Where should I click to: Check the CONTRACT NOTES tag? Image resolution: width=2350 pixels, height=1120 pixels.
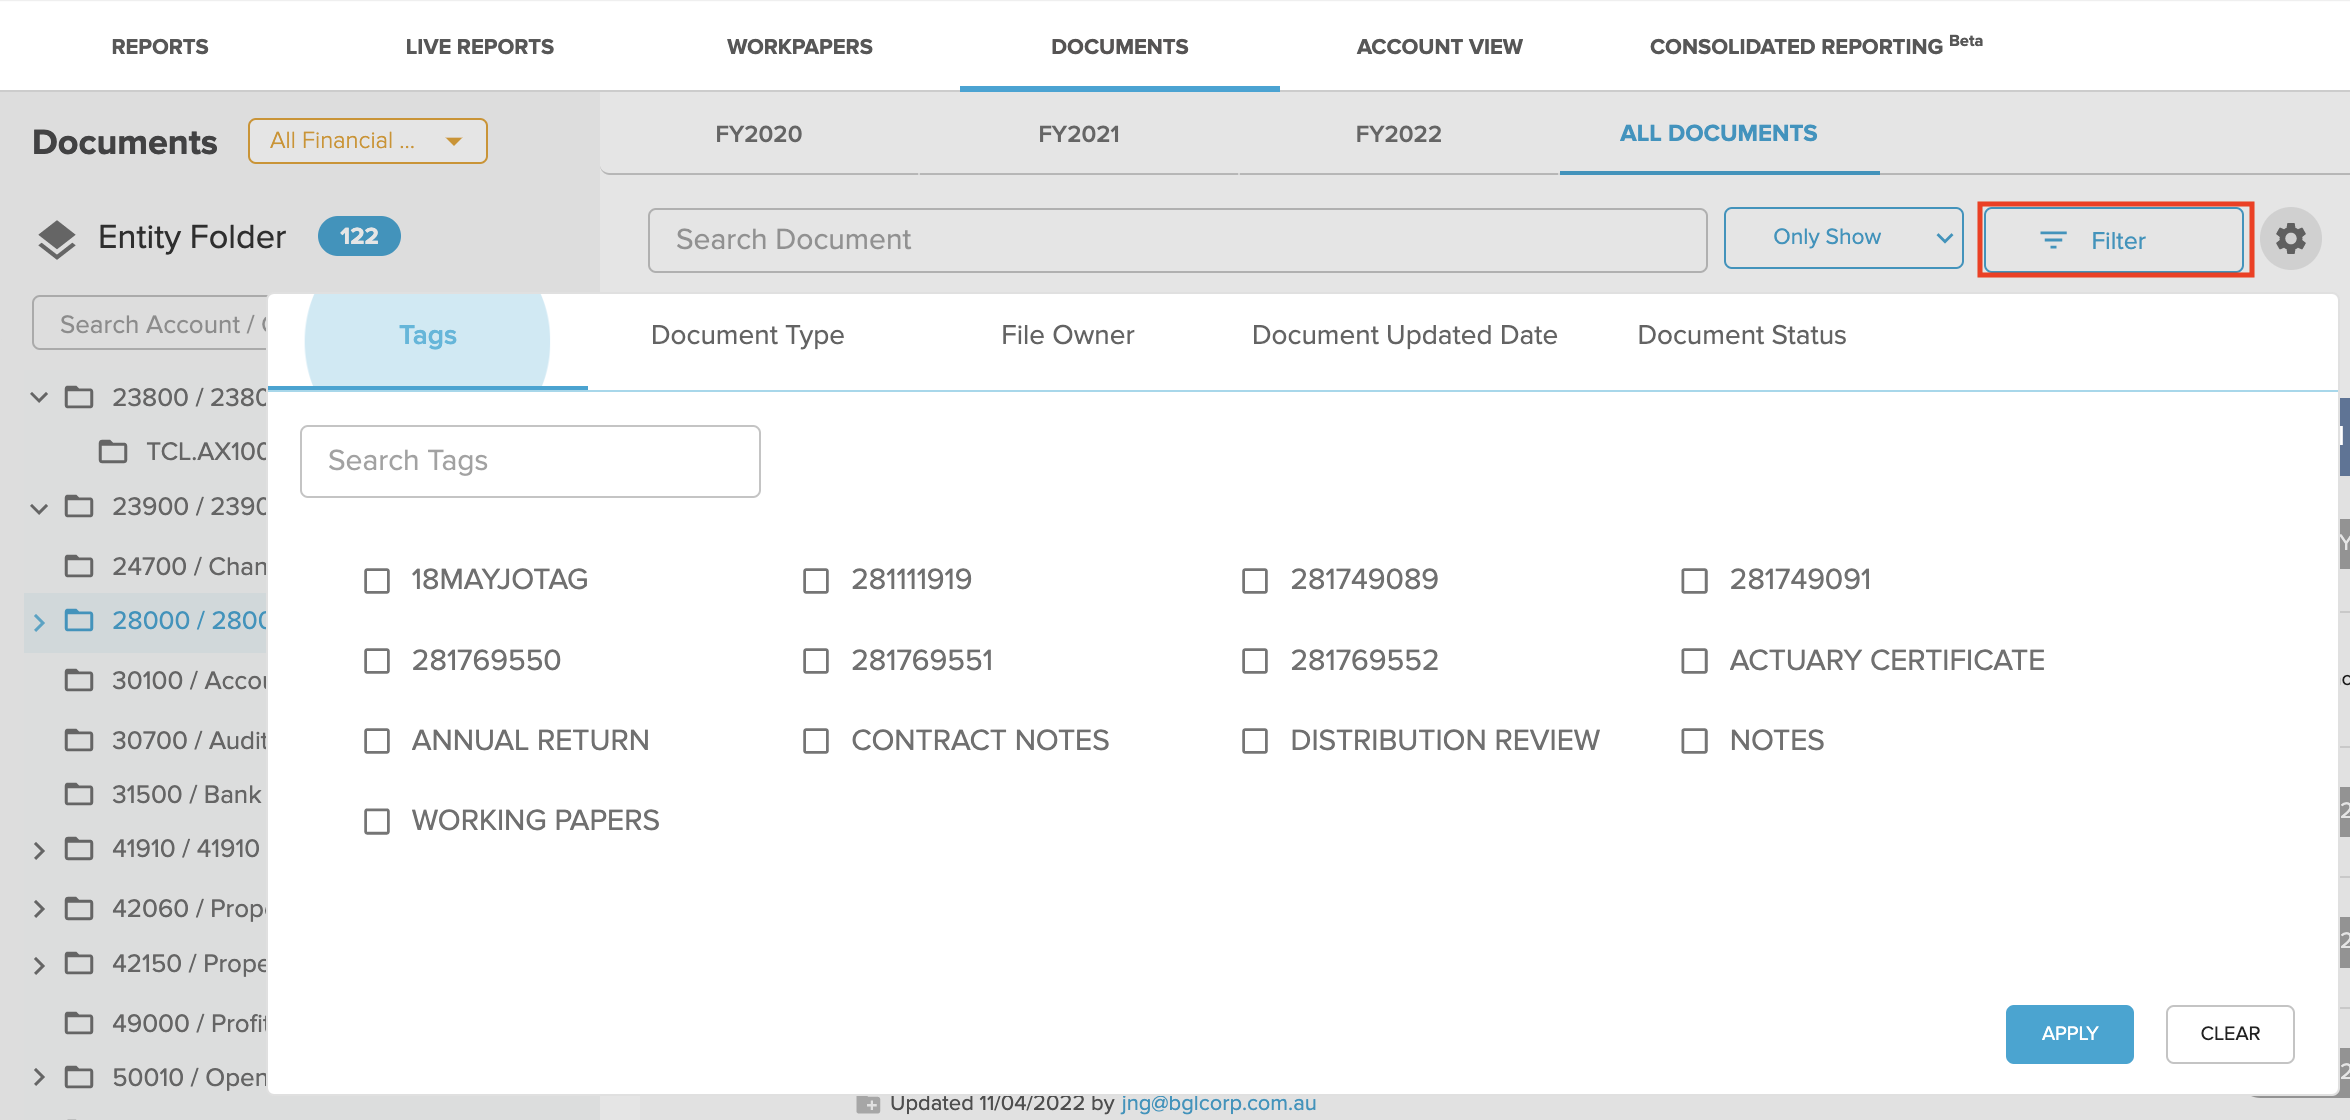click(816, 741)
